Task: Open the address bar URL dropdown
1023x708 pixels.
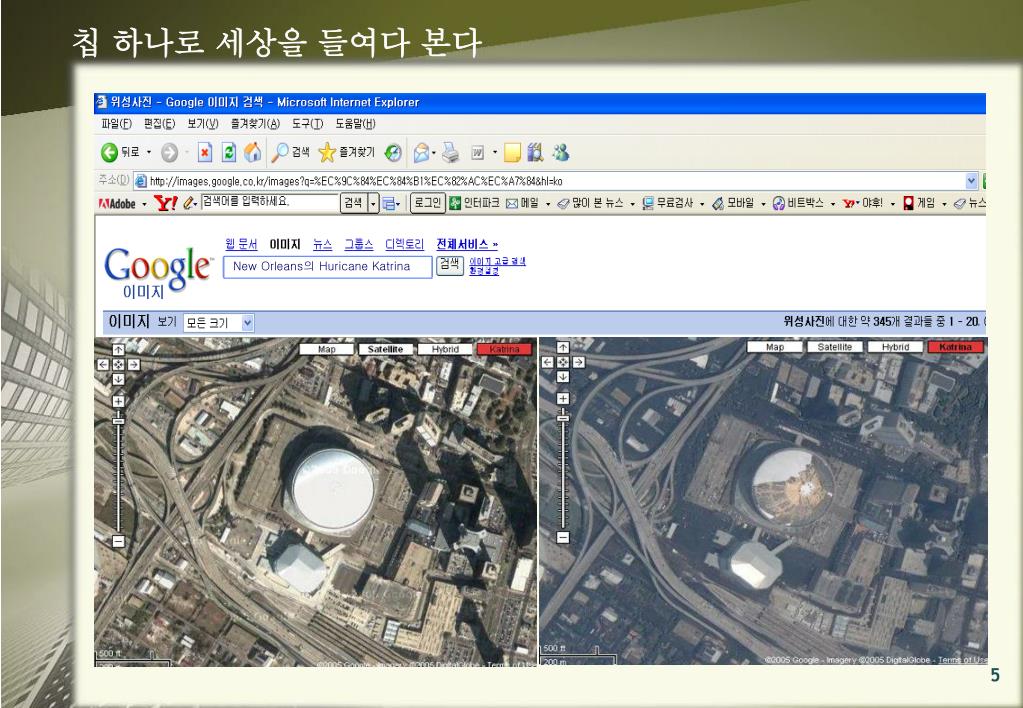Action: point(971,181)
